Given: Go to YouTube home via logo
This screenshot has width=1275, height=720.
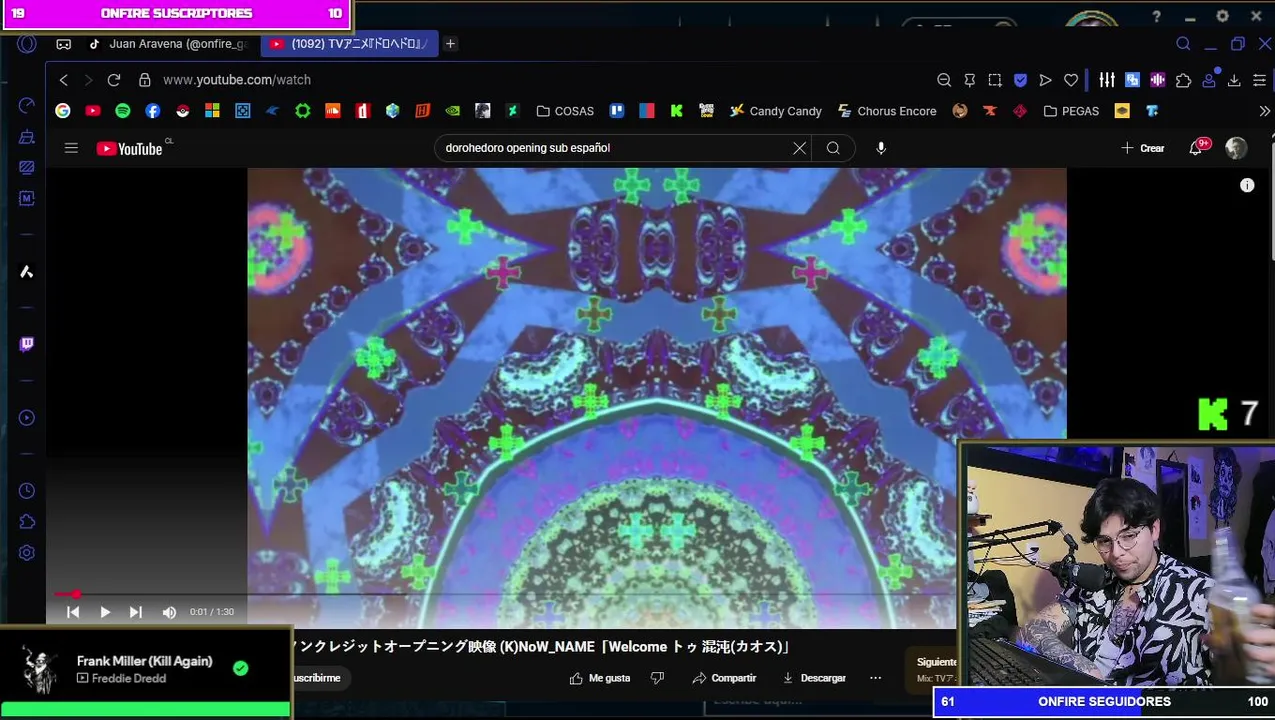Looking at the screenshot, I should (x=129, y=148).
